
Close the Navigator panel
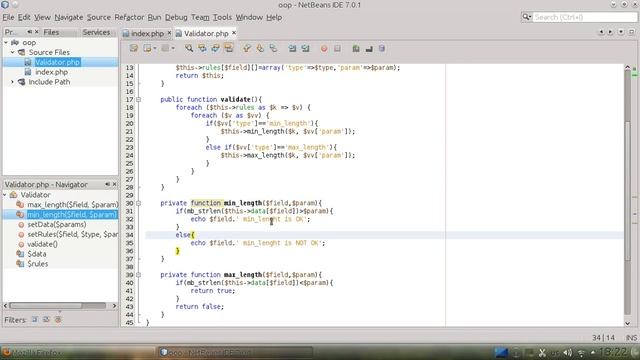coord(114,184)
